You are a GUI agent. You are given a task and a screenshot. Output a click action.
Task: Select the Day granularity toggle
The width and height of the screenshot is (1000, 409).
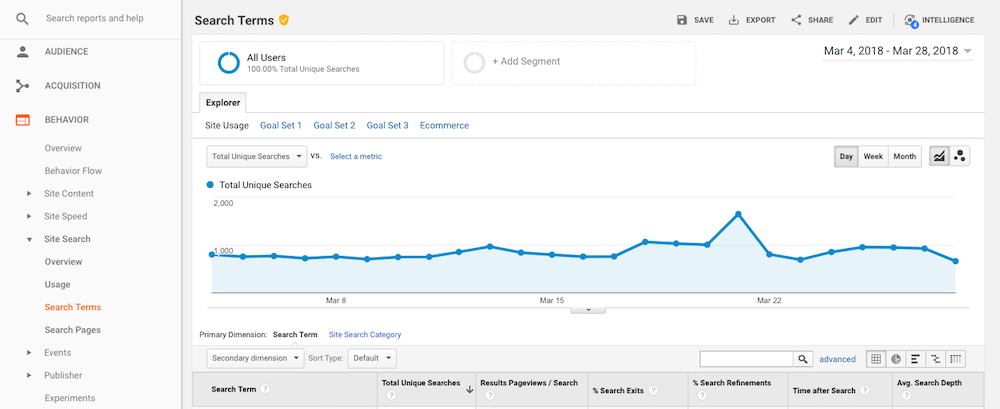point(846,156)
